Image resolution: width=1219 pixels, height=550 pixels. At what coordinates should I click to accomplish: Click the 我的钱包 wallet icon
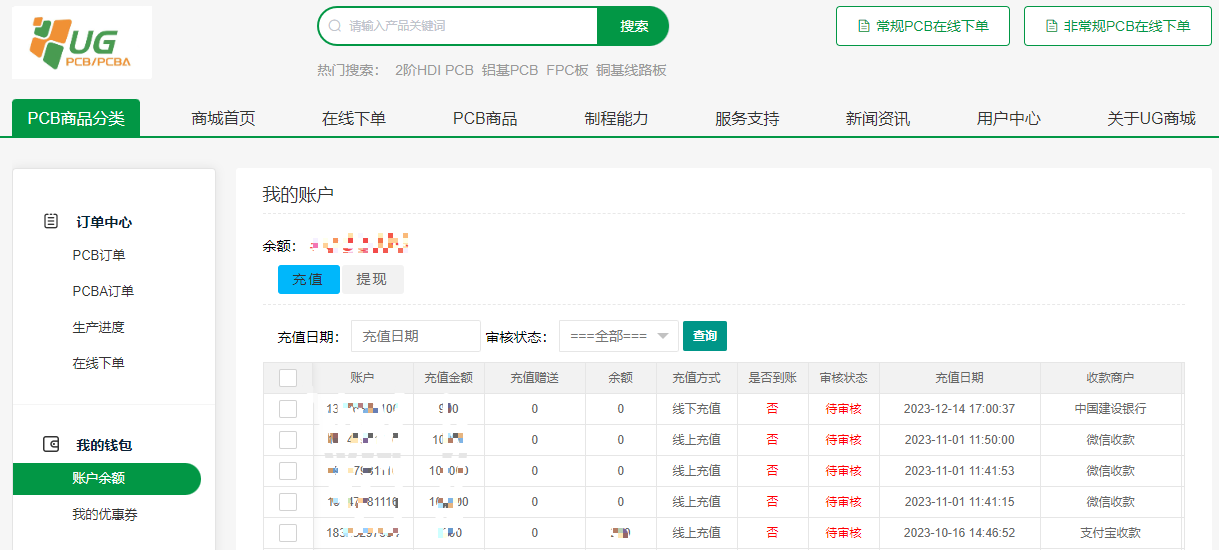coord(51,444)
